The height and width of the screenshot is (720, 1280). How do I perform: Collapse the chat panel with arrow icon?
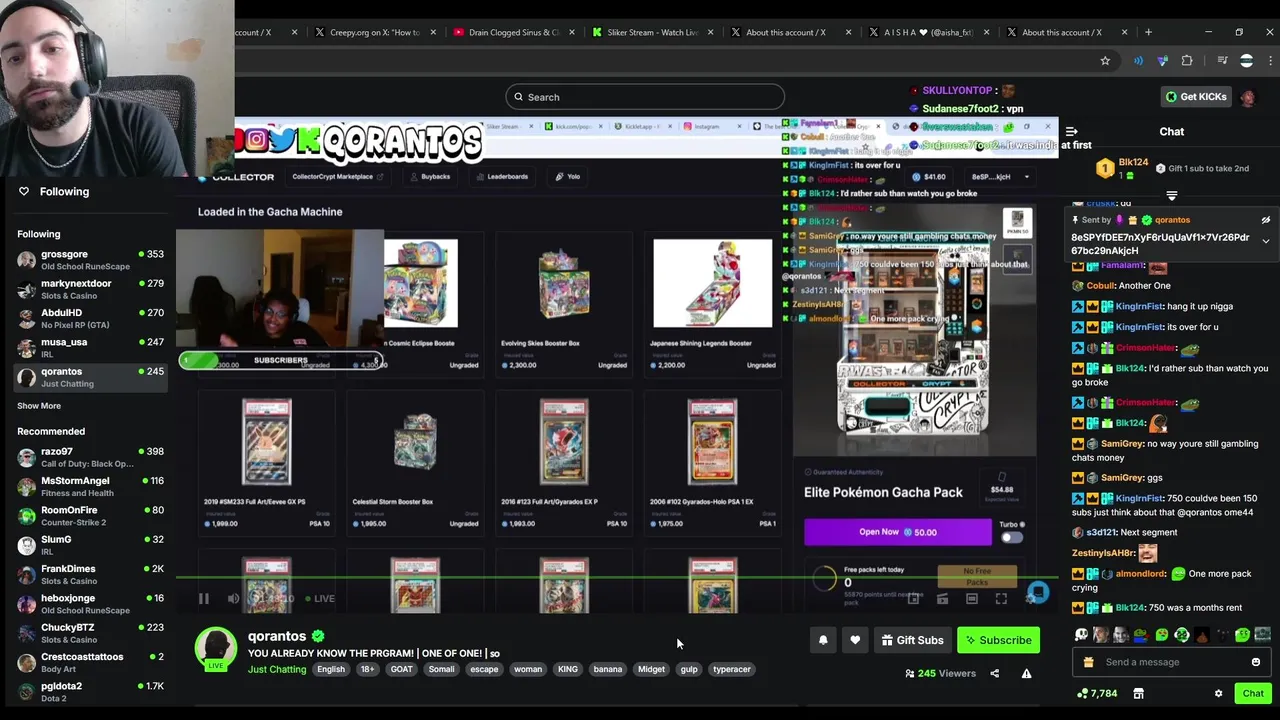1071,131
